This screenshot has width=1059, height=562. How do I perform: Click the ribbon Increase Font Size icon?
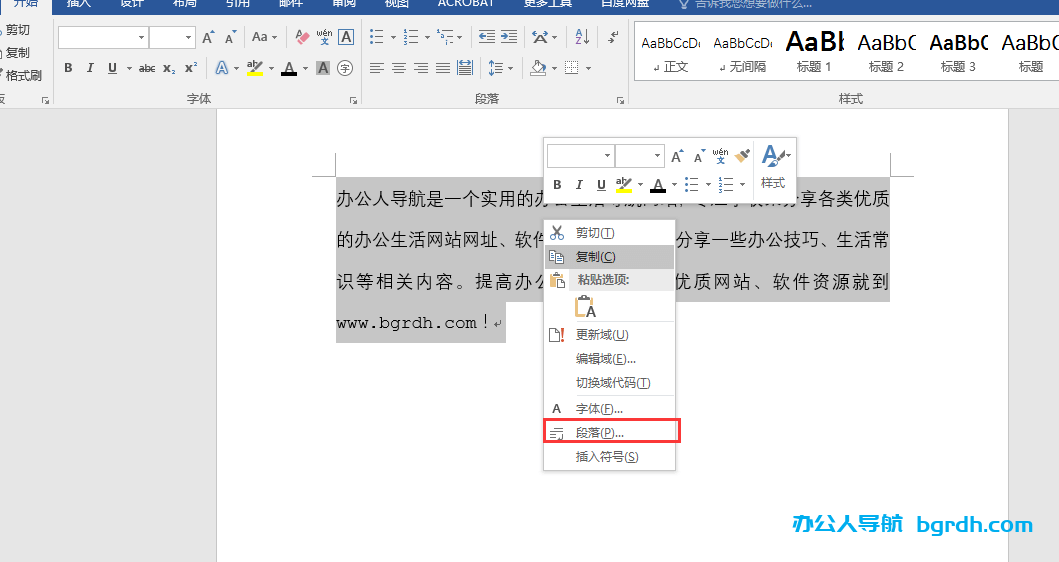click(x=208, y=37)
